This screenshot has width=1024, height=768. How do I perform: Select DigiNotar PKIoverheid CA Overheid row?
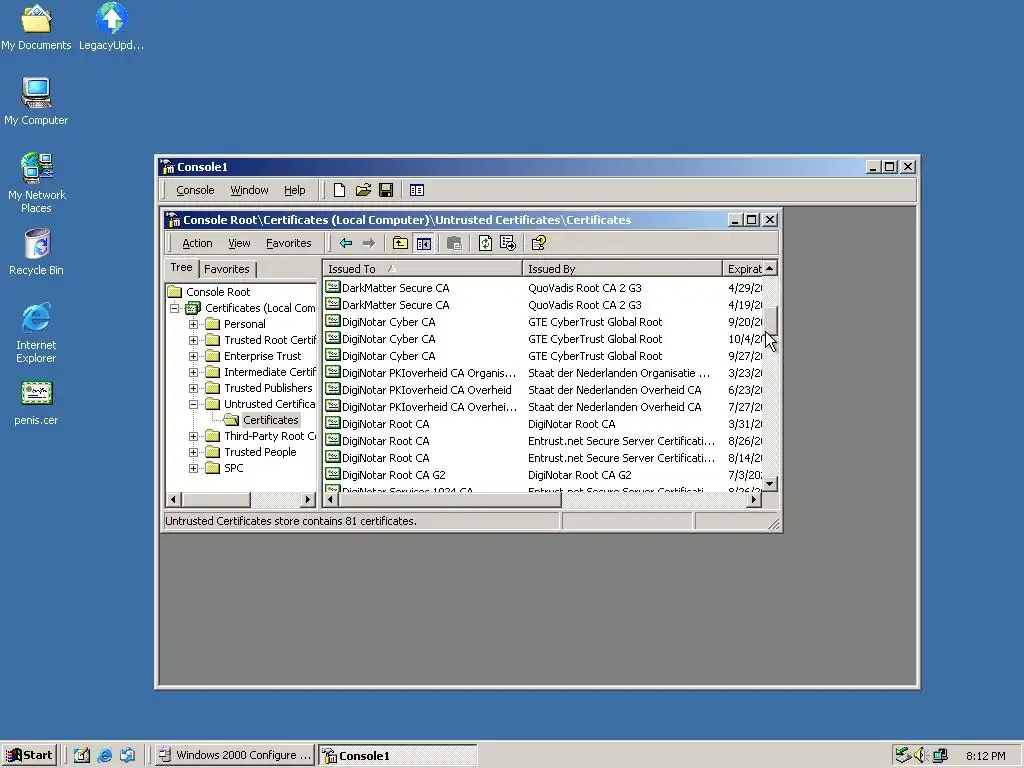click(x=543, y=390)
